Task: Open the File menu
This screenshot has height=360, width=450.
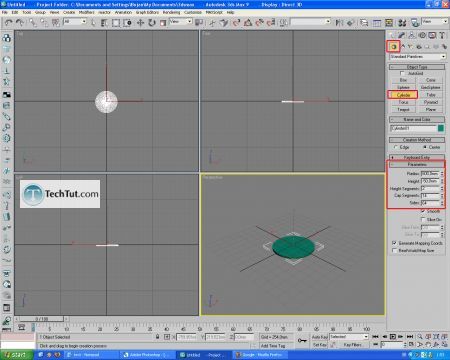Action: pos(4,12)
